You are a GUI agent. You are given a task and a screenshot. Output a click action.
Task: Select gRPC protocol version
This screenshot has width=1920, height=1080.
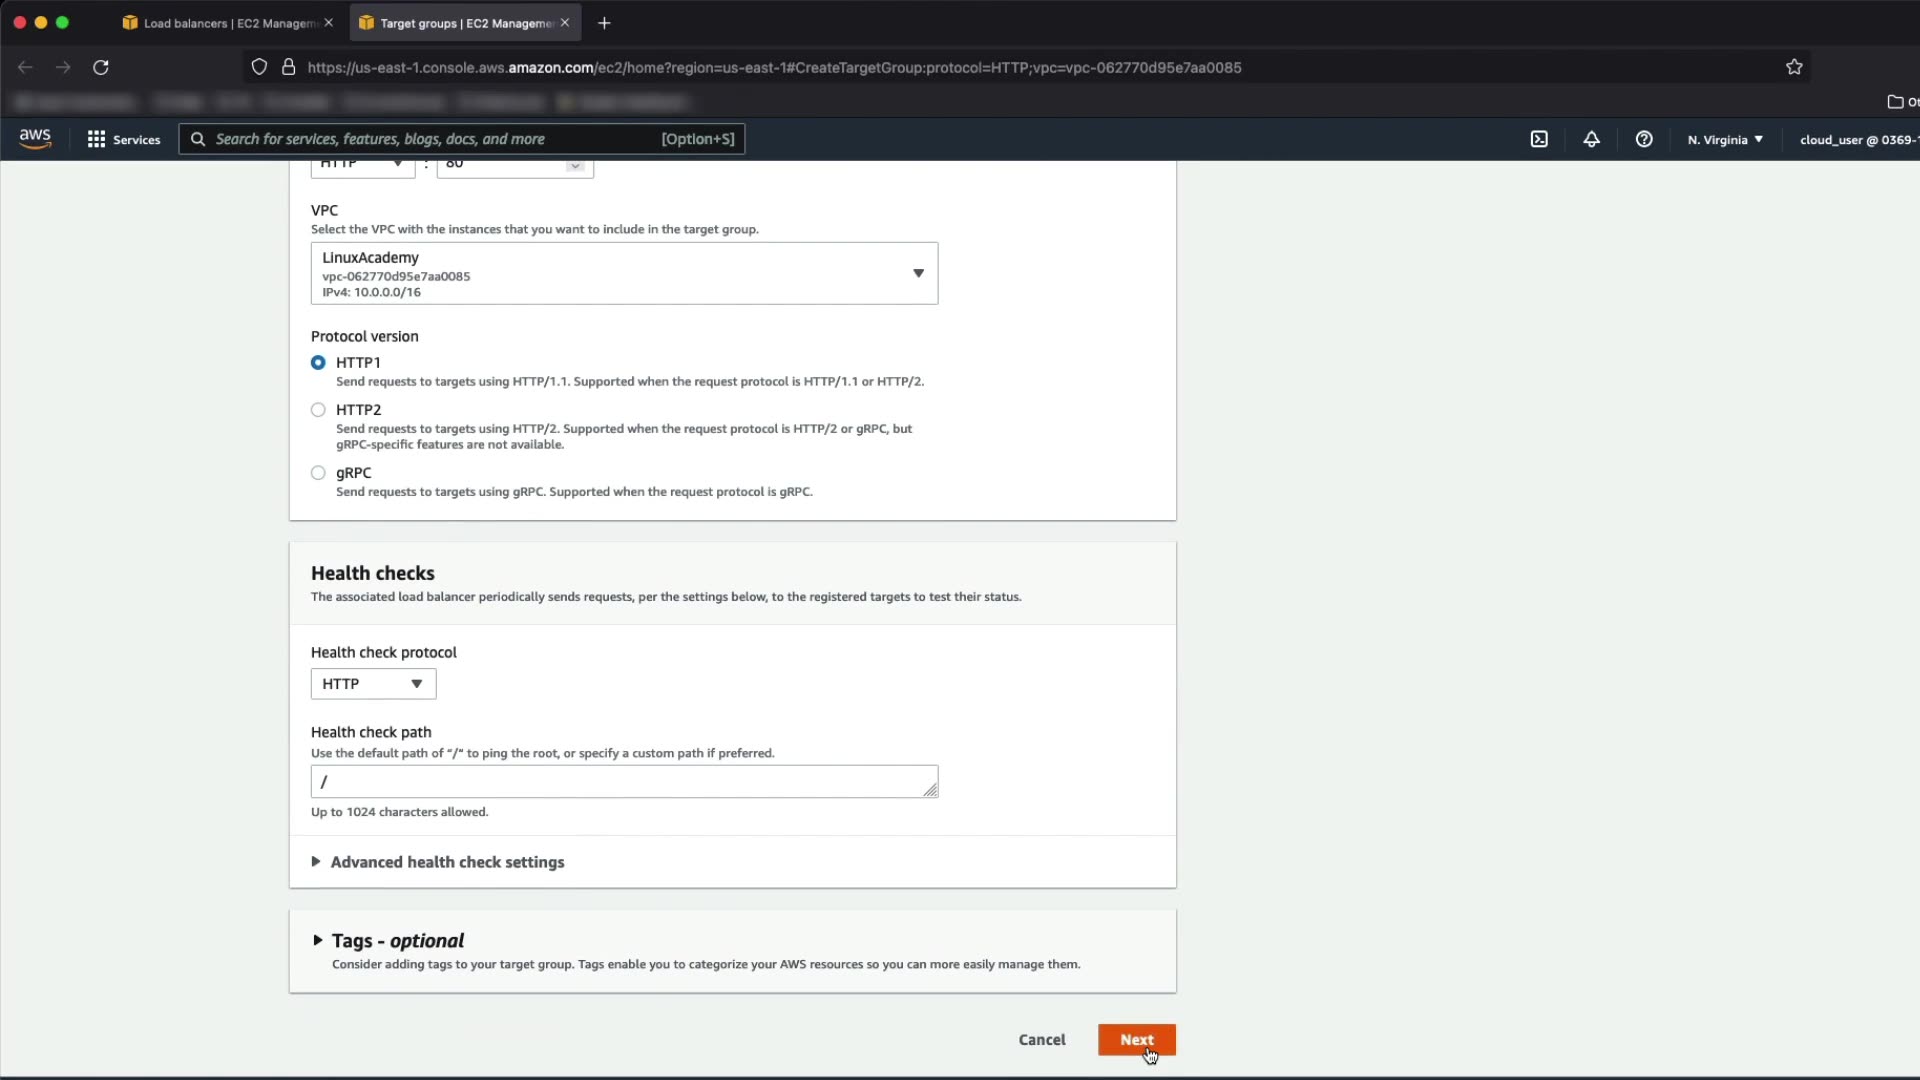318,473
